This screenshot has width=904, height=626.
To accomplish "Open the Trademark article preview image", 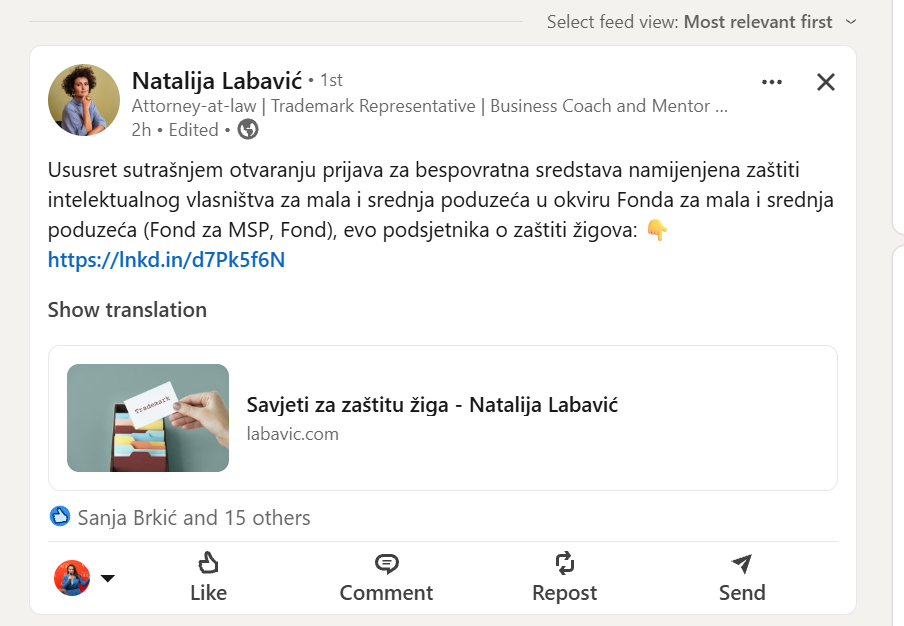I will tap(148, 418).
